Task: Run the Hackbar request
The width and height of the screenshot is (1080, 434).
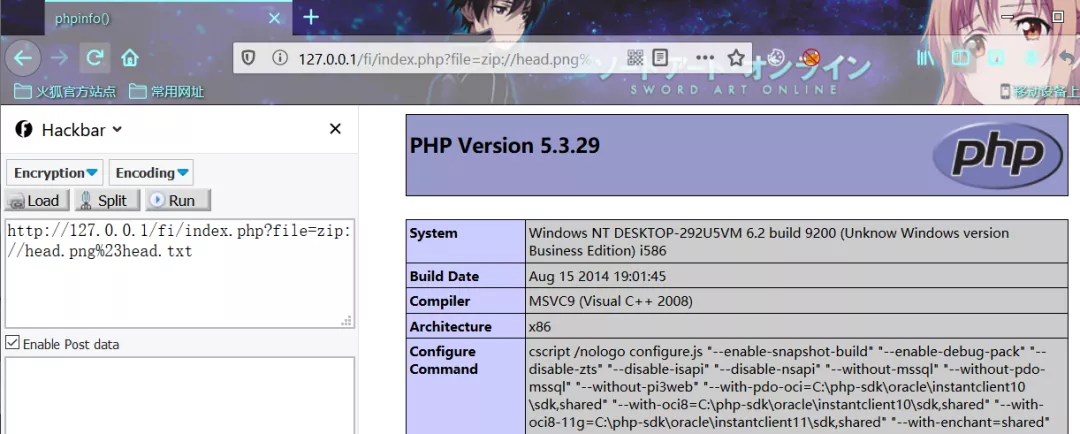Action: click(x=178, y=200)
